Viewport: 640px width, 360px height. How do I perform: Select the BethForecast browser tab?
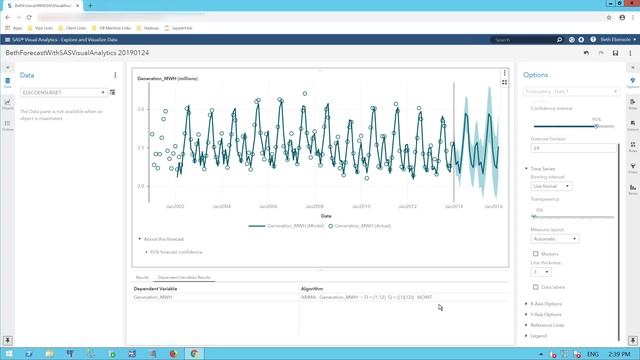click(42, 6)
